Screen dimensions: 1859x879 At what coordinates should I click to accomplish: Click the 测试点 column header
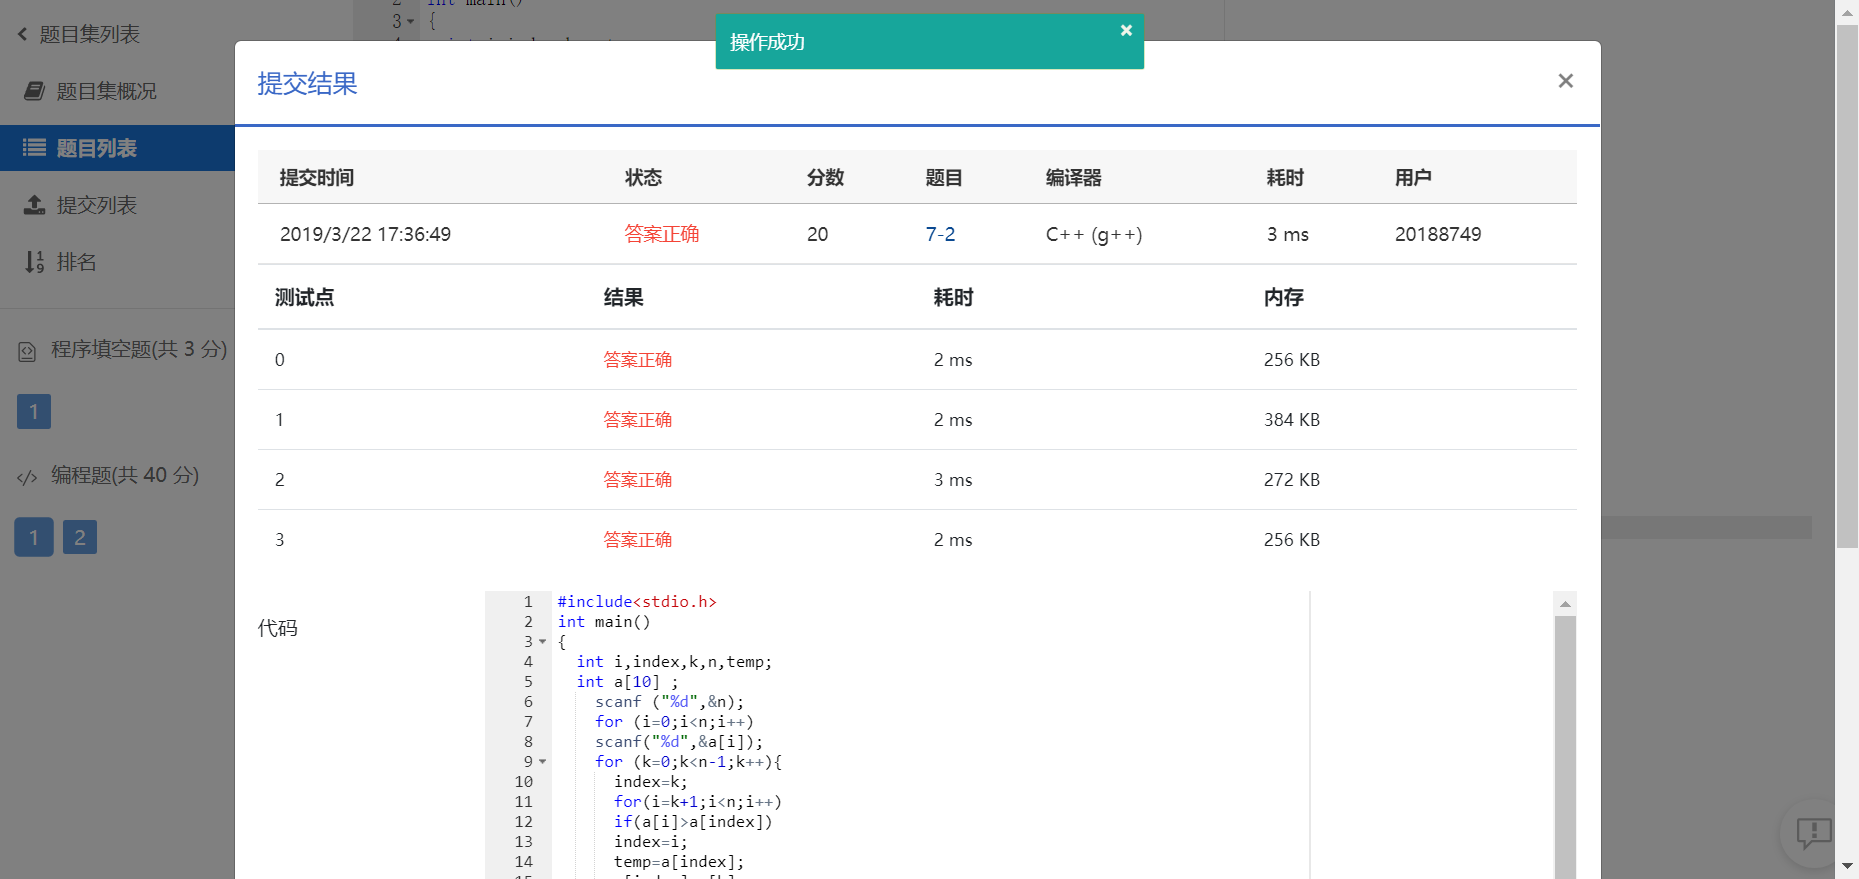click(x=304, y=297)
